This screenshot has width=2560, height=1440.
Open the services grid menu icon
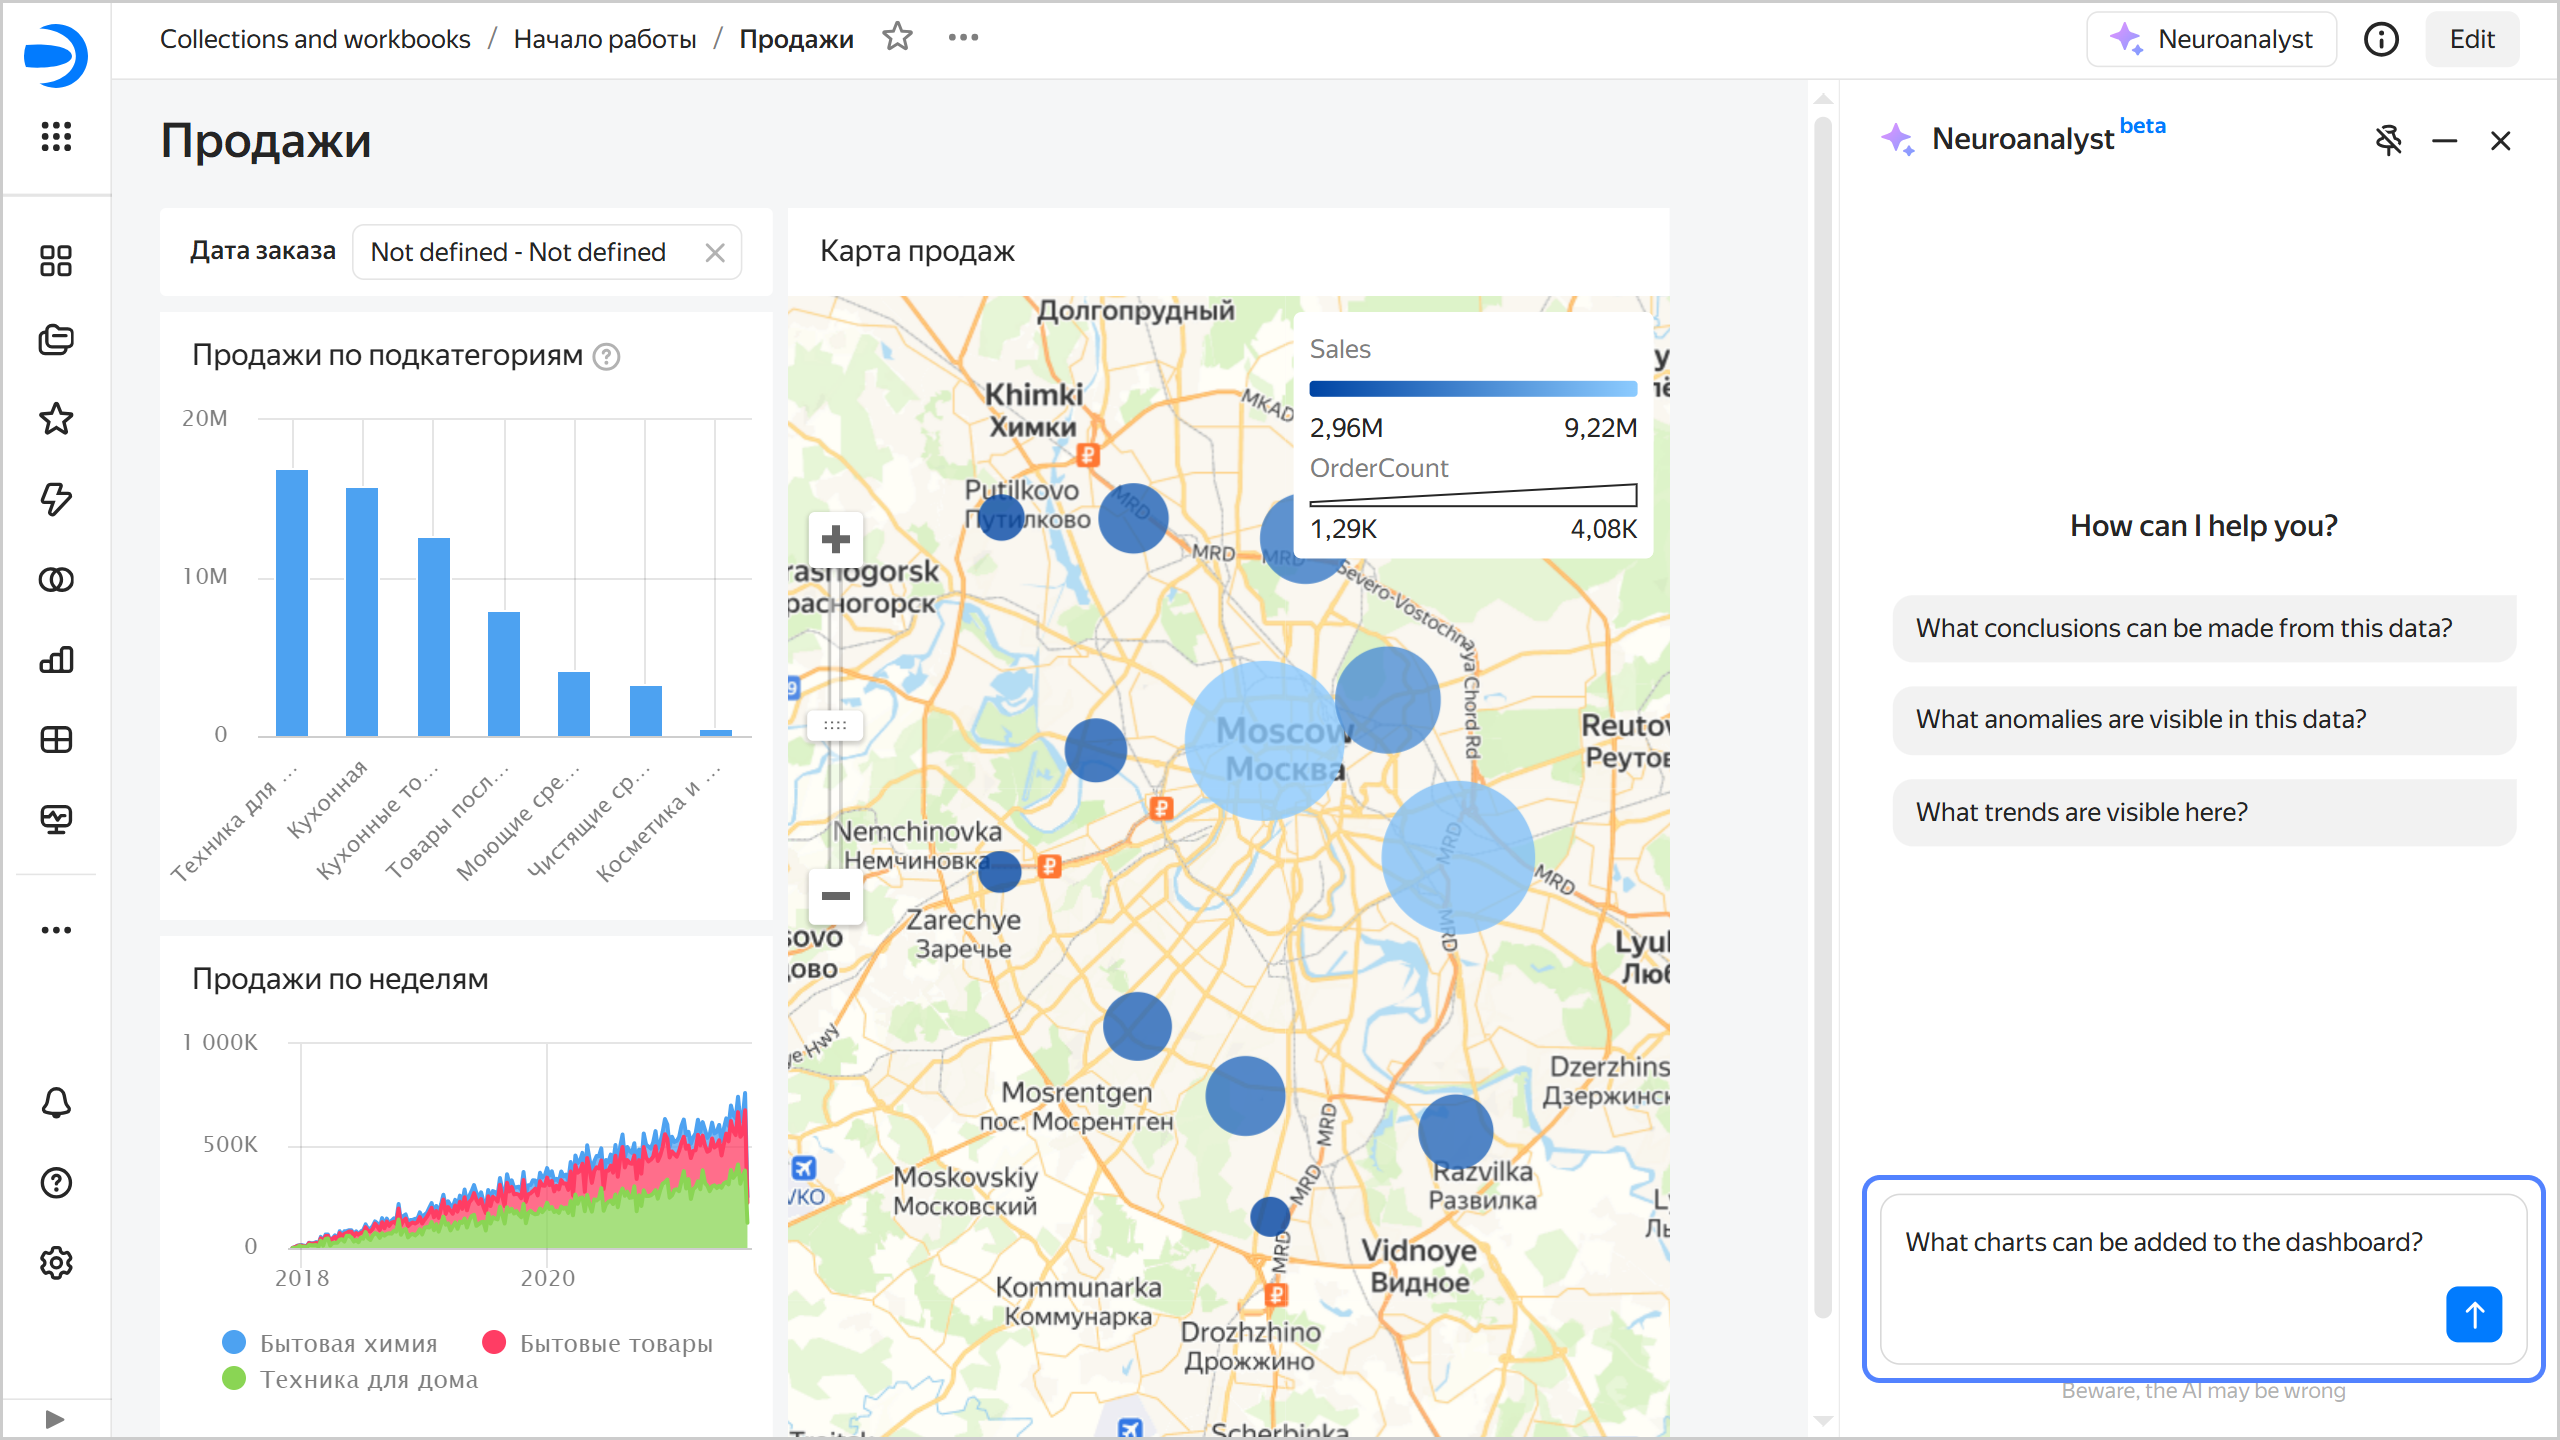click(x=56, y=136)
